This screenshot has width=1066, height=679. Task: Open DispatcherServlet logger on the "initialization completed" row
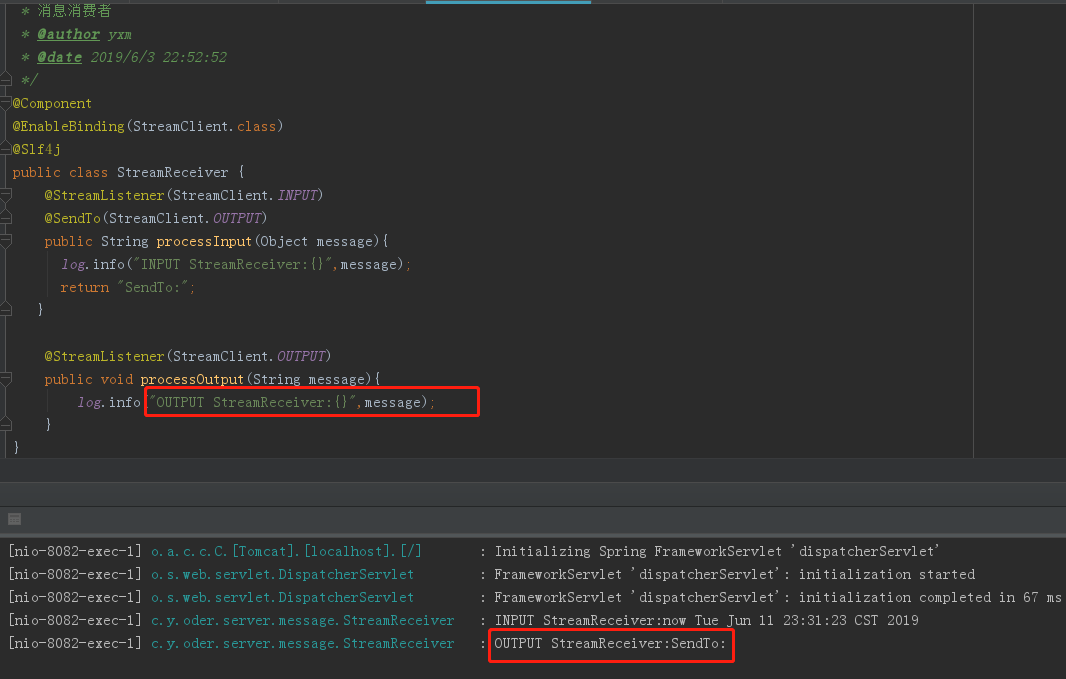click(x=282, y=597)
